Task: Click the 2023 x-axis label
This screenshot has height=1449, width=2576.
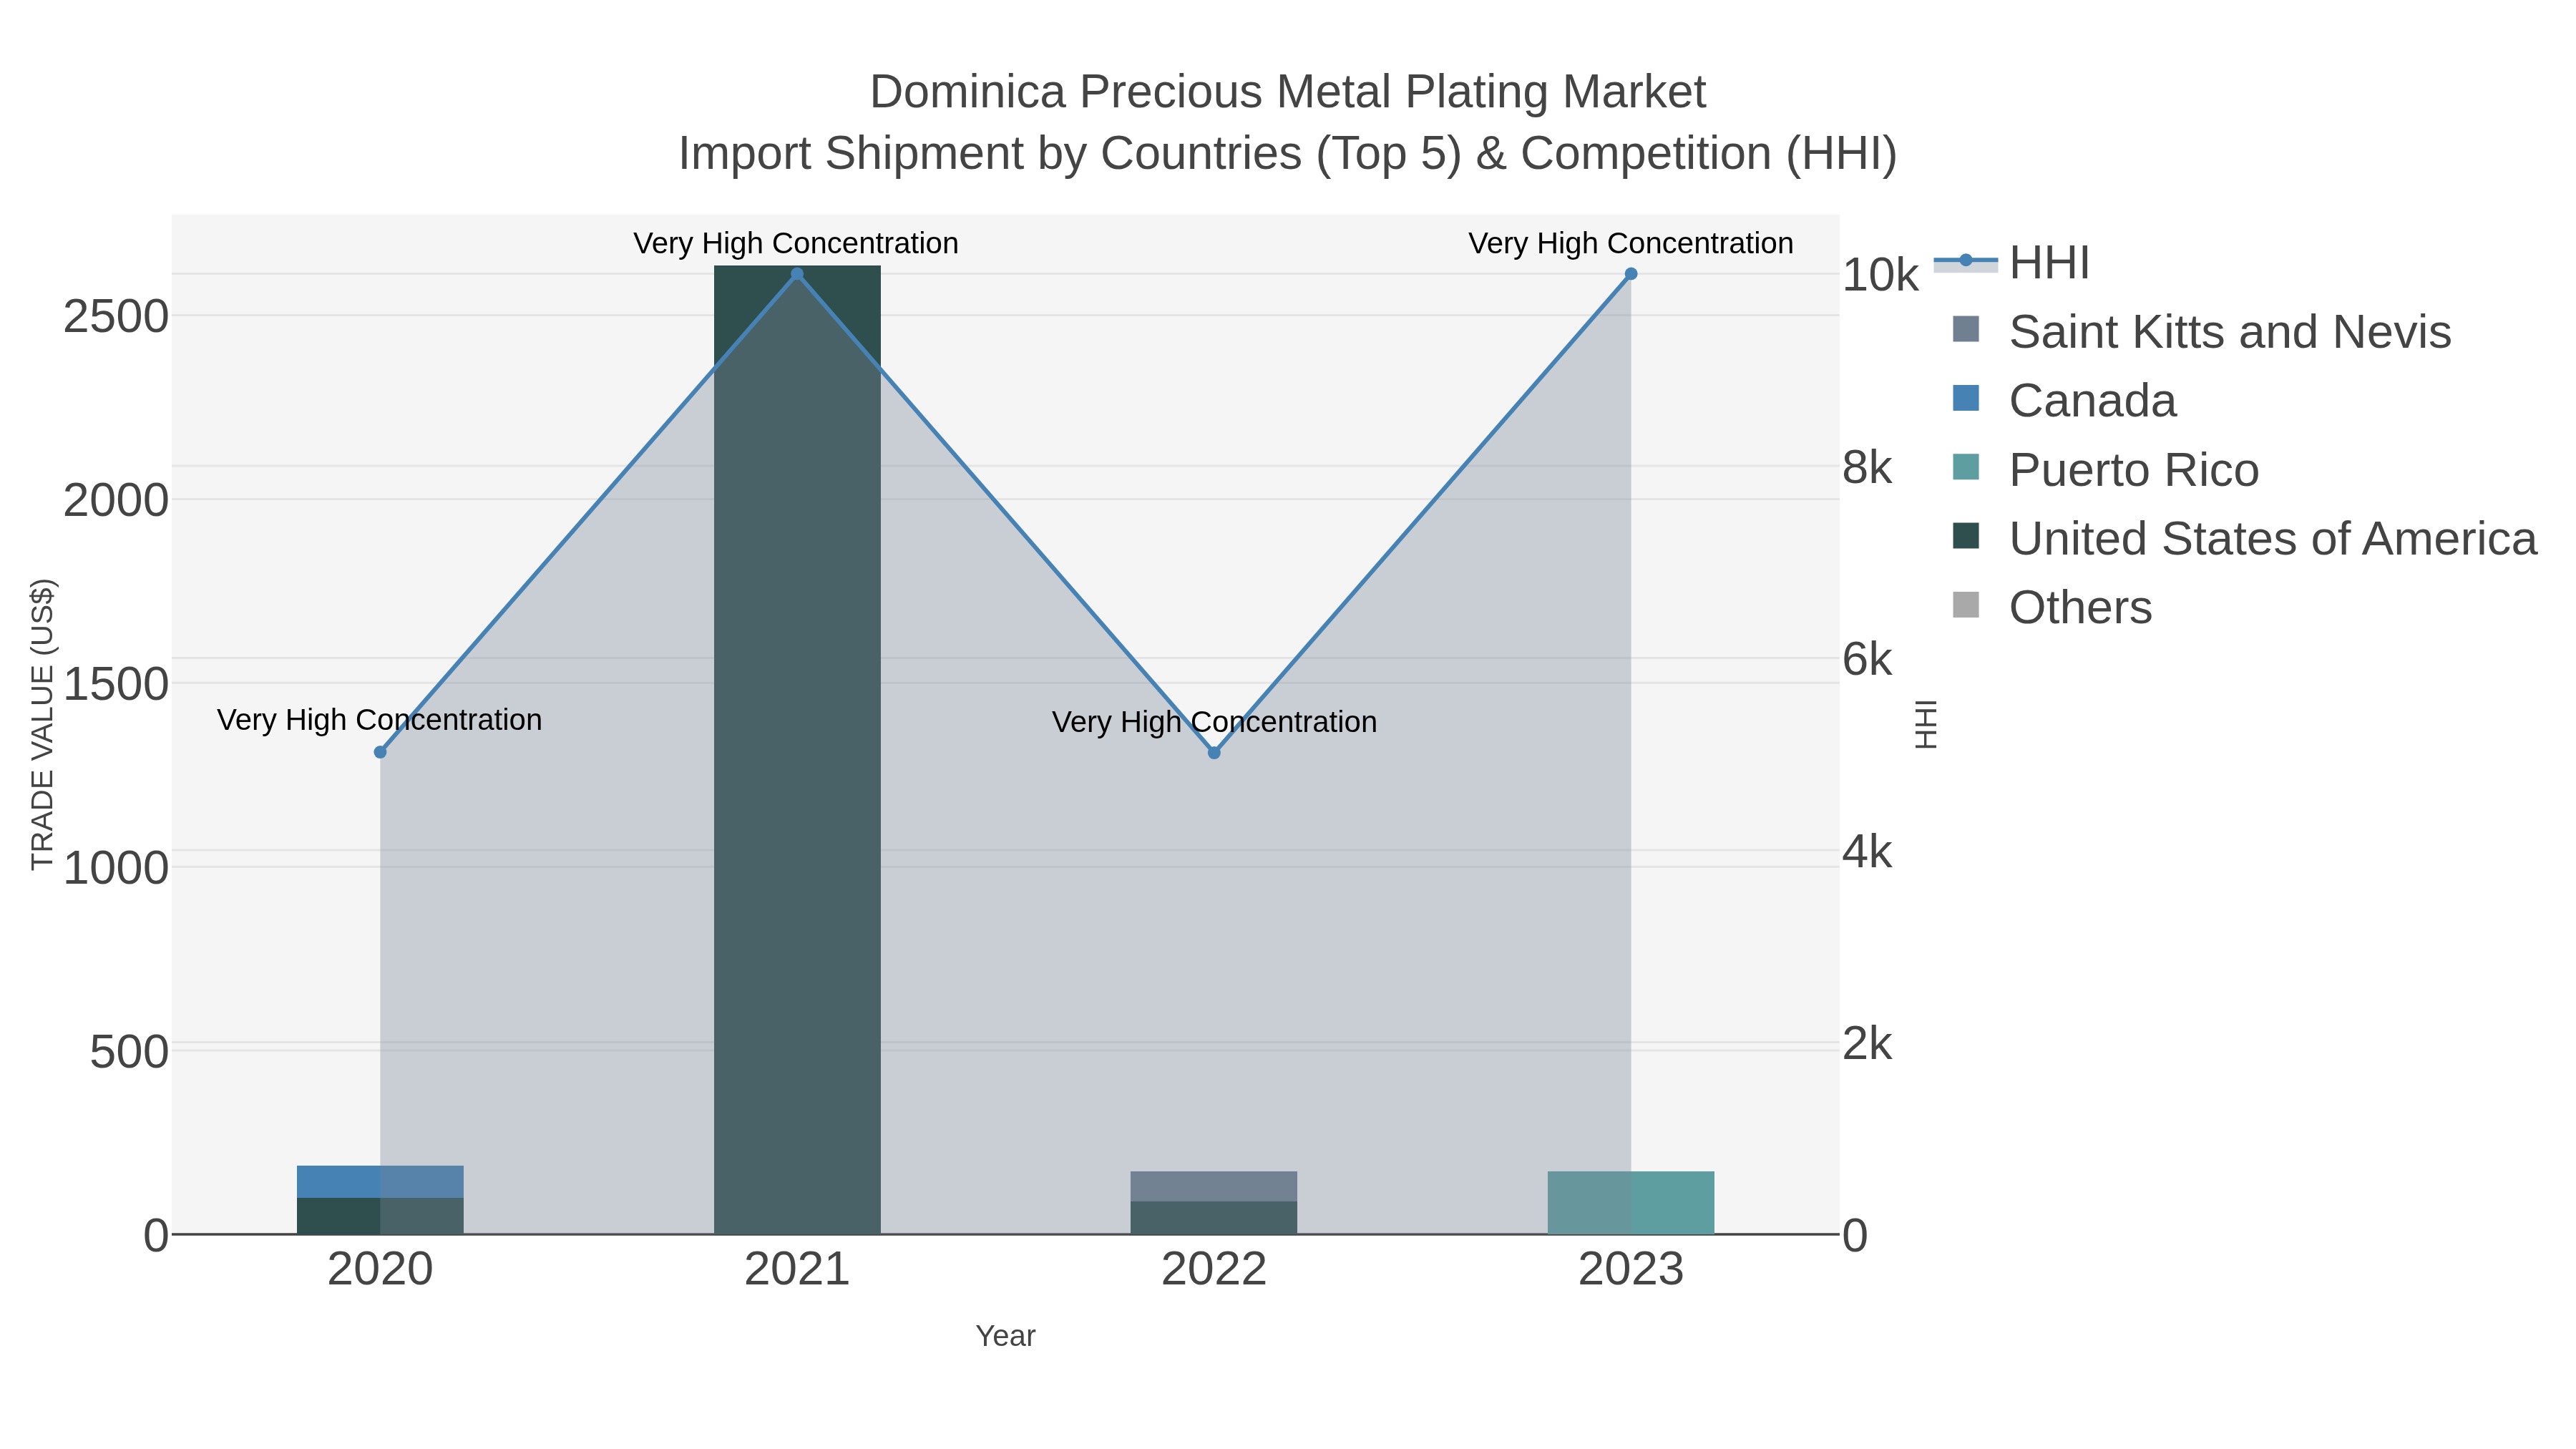Action: coord(1631,1270)
